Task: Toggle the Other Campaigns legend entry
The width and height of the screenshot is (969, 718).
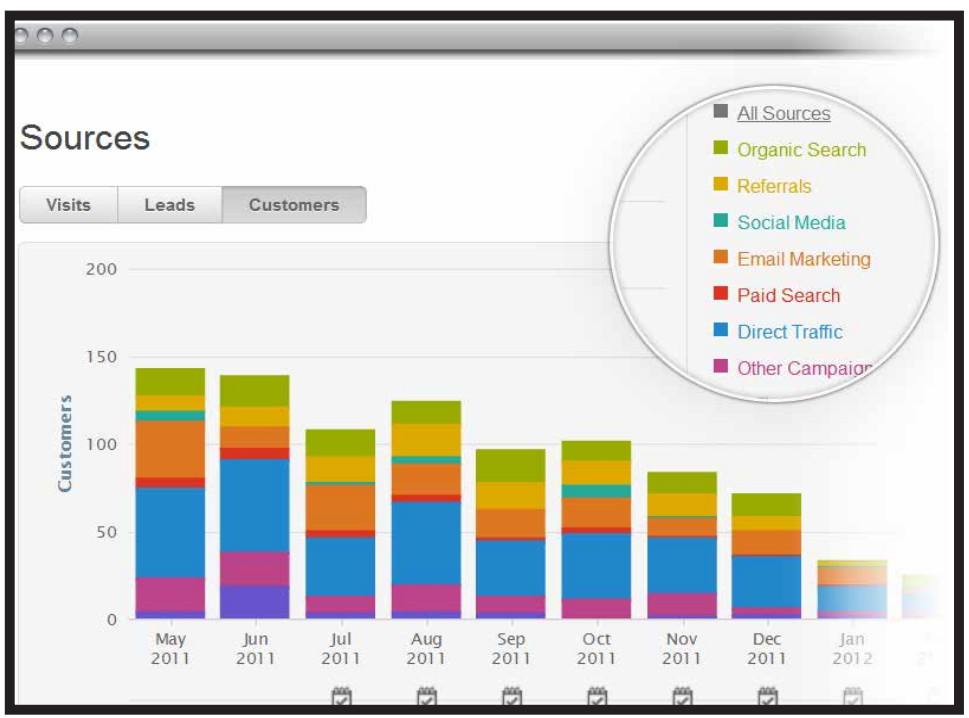Action: tap(805, 368)
